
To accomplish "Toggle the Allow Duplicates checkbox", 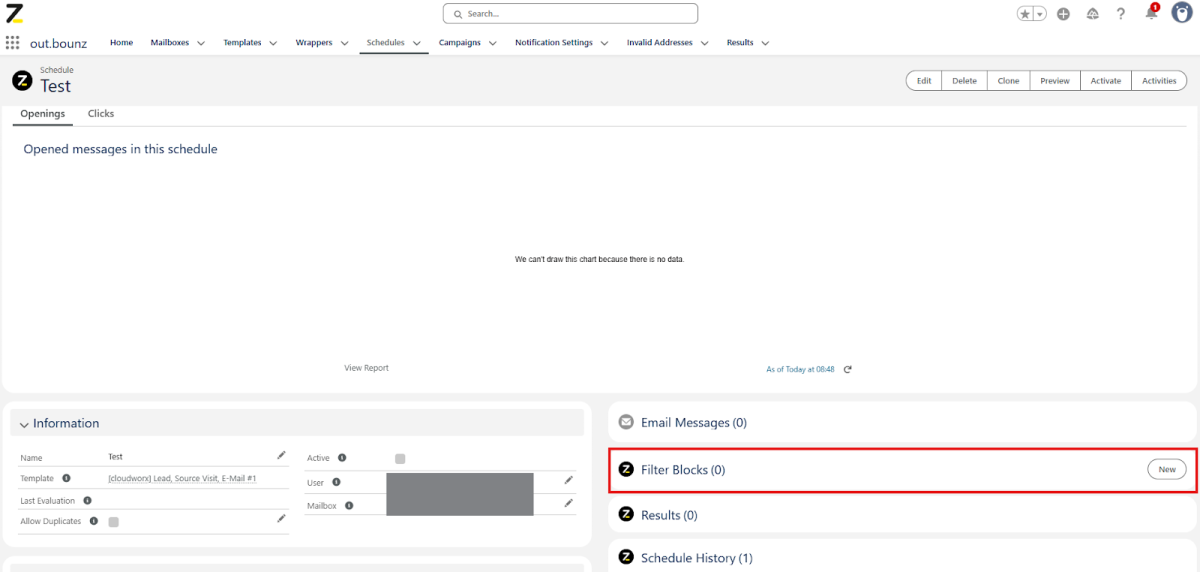I will 113,522.
